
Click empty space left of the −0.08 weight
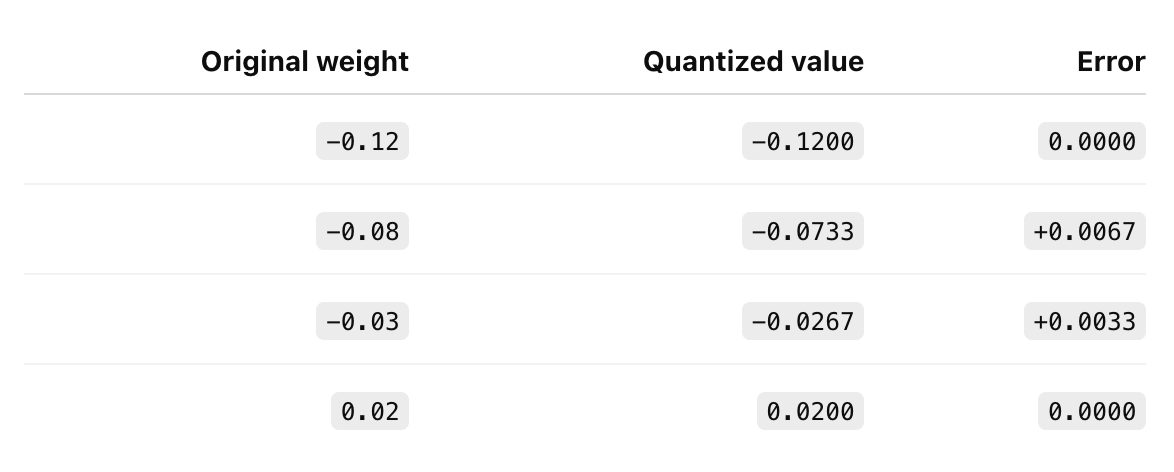[x=170, y=231]
